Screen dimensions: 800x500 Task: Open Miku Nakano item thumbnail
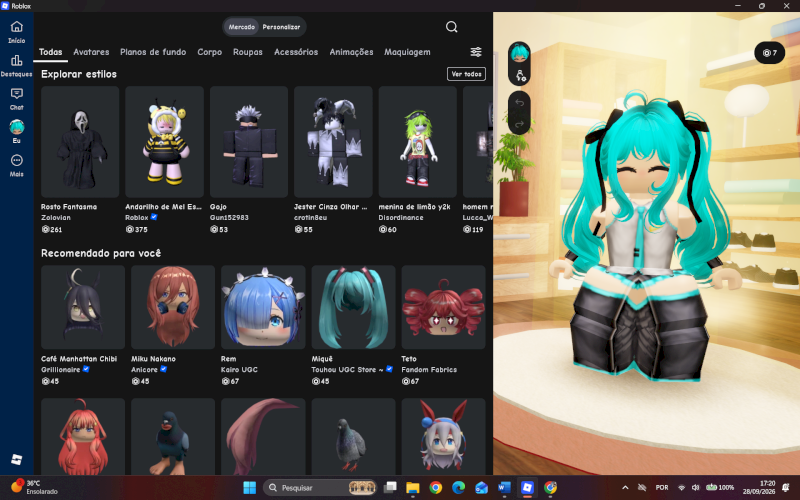pos(173,307)
